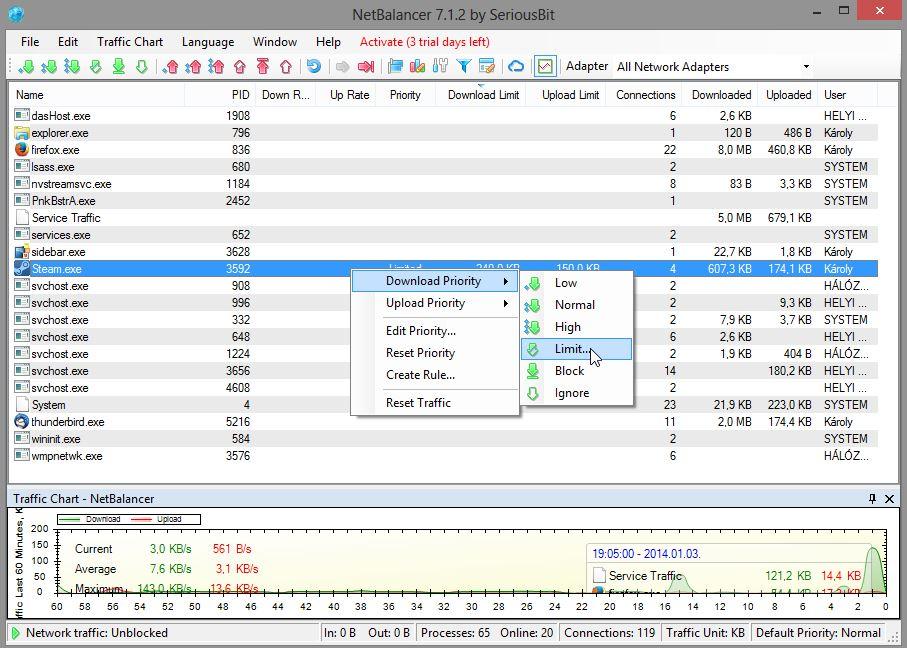The width and height of the screenshot is (907, 648).
Task: Select the nvstreamsvc.exe process row
Action: point(444,184)
